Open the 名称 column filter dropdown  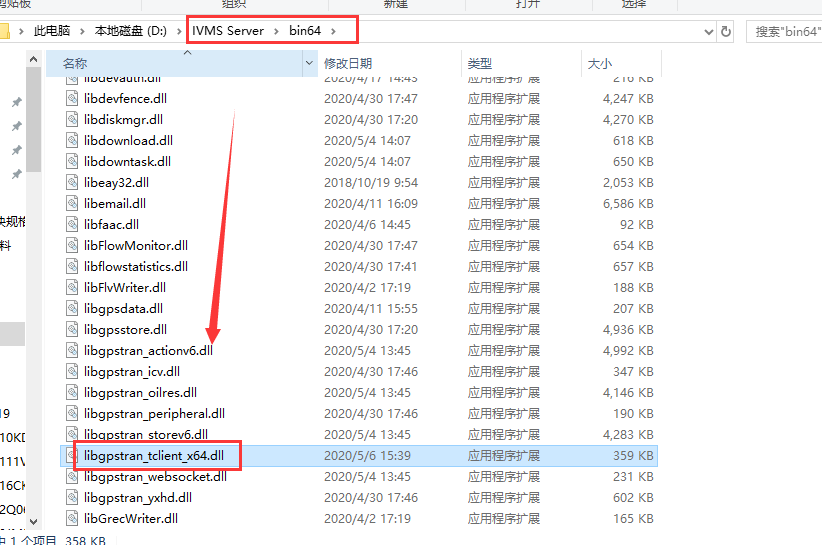pos(309,63)
